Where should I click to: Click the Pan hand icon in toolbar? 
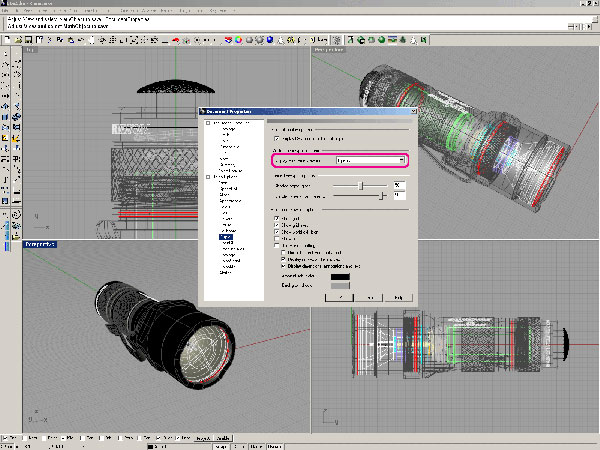coord(91,40)
